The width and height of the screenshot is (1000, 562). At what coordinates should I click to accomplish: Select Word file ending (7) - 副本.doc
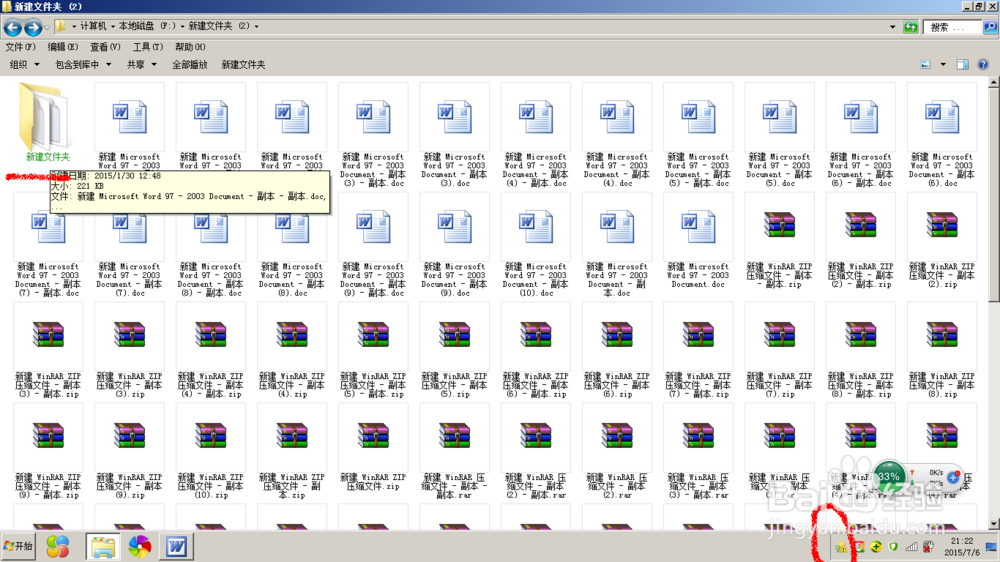48,246
